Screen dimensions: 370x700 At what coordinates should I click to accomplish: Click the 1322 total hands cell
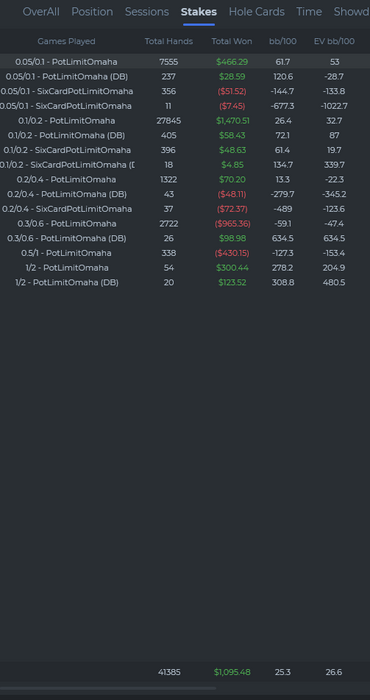pos(169,180)
